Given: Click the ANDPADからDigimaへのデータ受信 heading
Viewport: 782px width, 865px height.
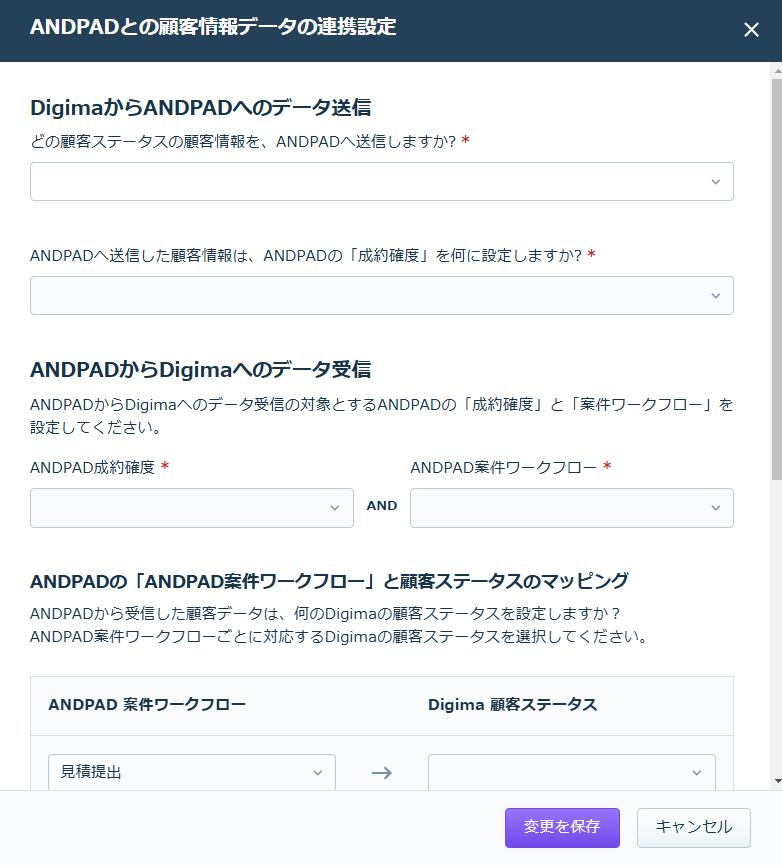Looking at the screenshot, I should [x=201, y=370].
